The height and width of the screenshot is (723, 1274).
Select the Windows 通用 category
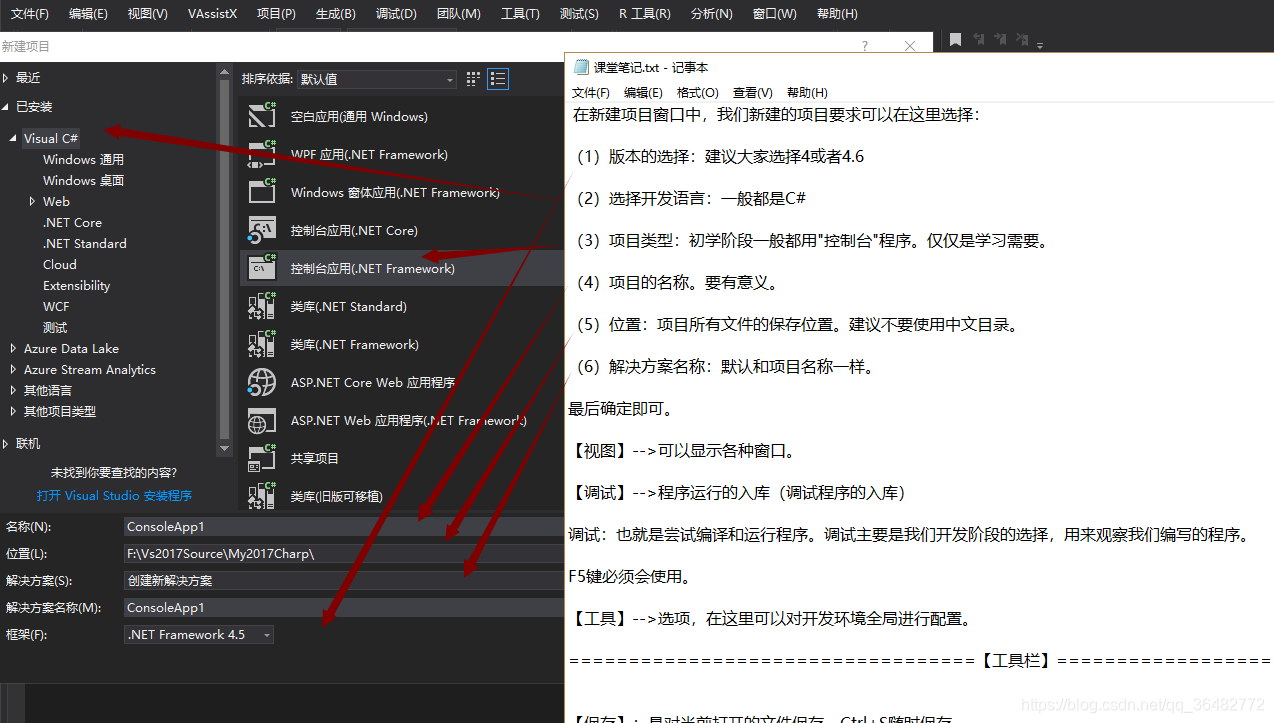pyautogui.click(x=83, y=159)
